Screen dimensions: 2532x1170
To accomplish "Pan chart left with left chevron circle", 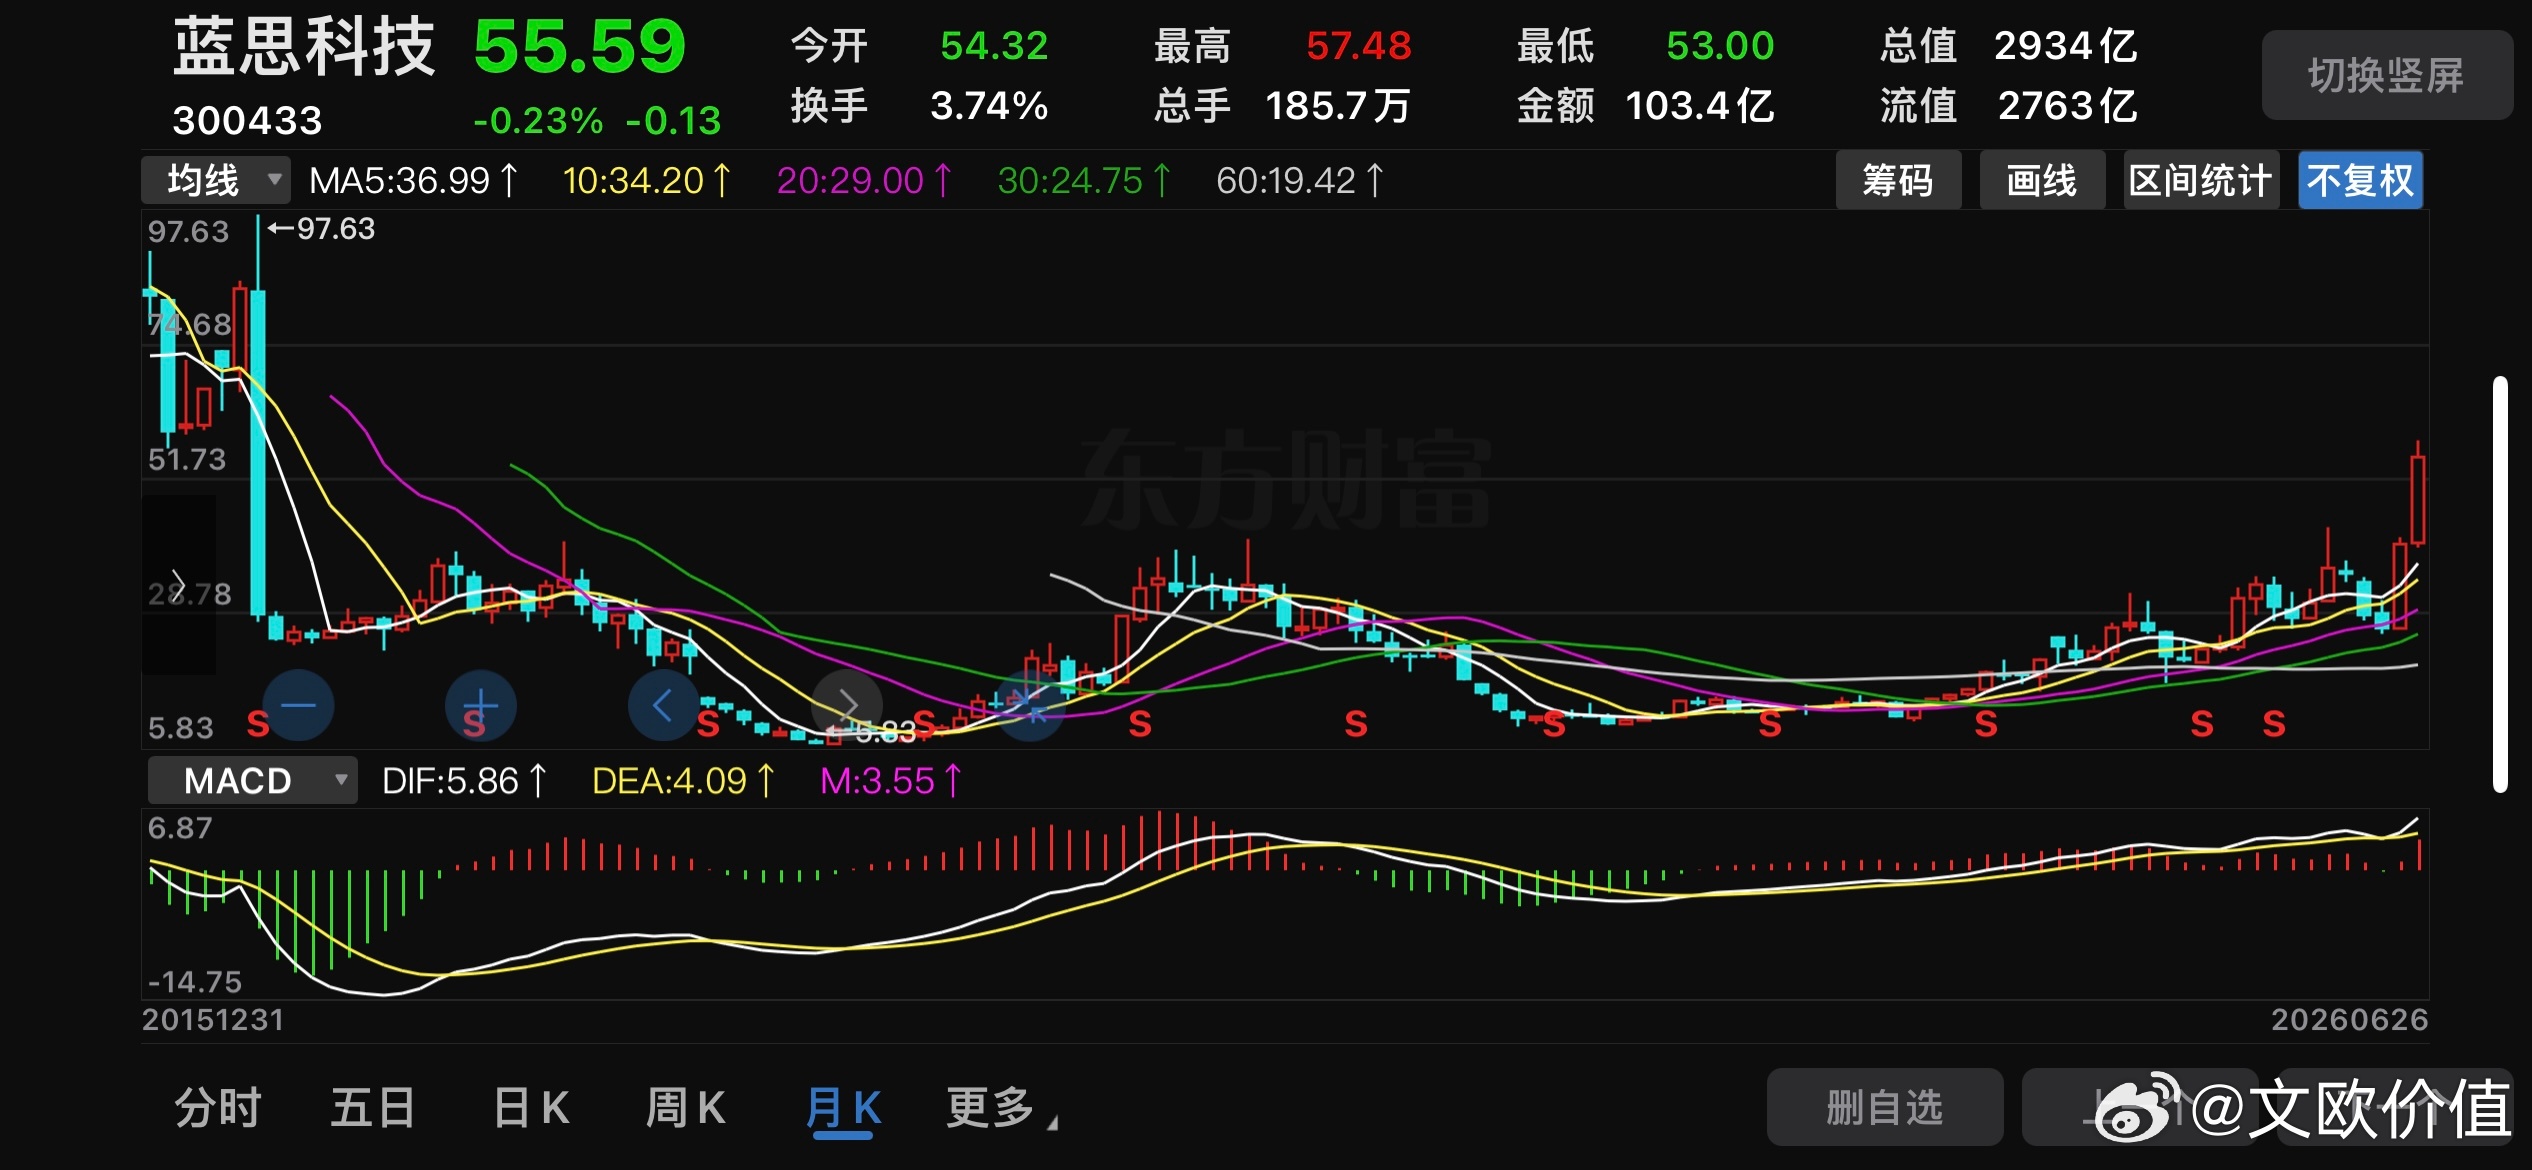I will pos(663,706).
